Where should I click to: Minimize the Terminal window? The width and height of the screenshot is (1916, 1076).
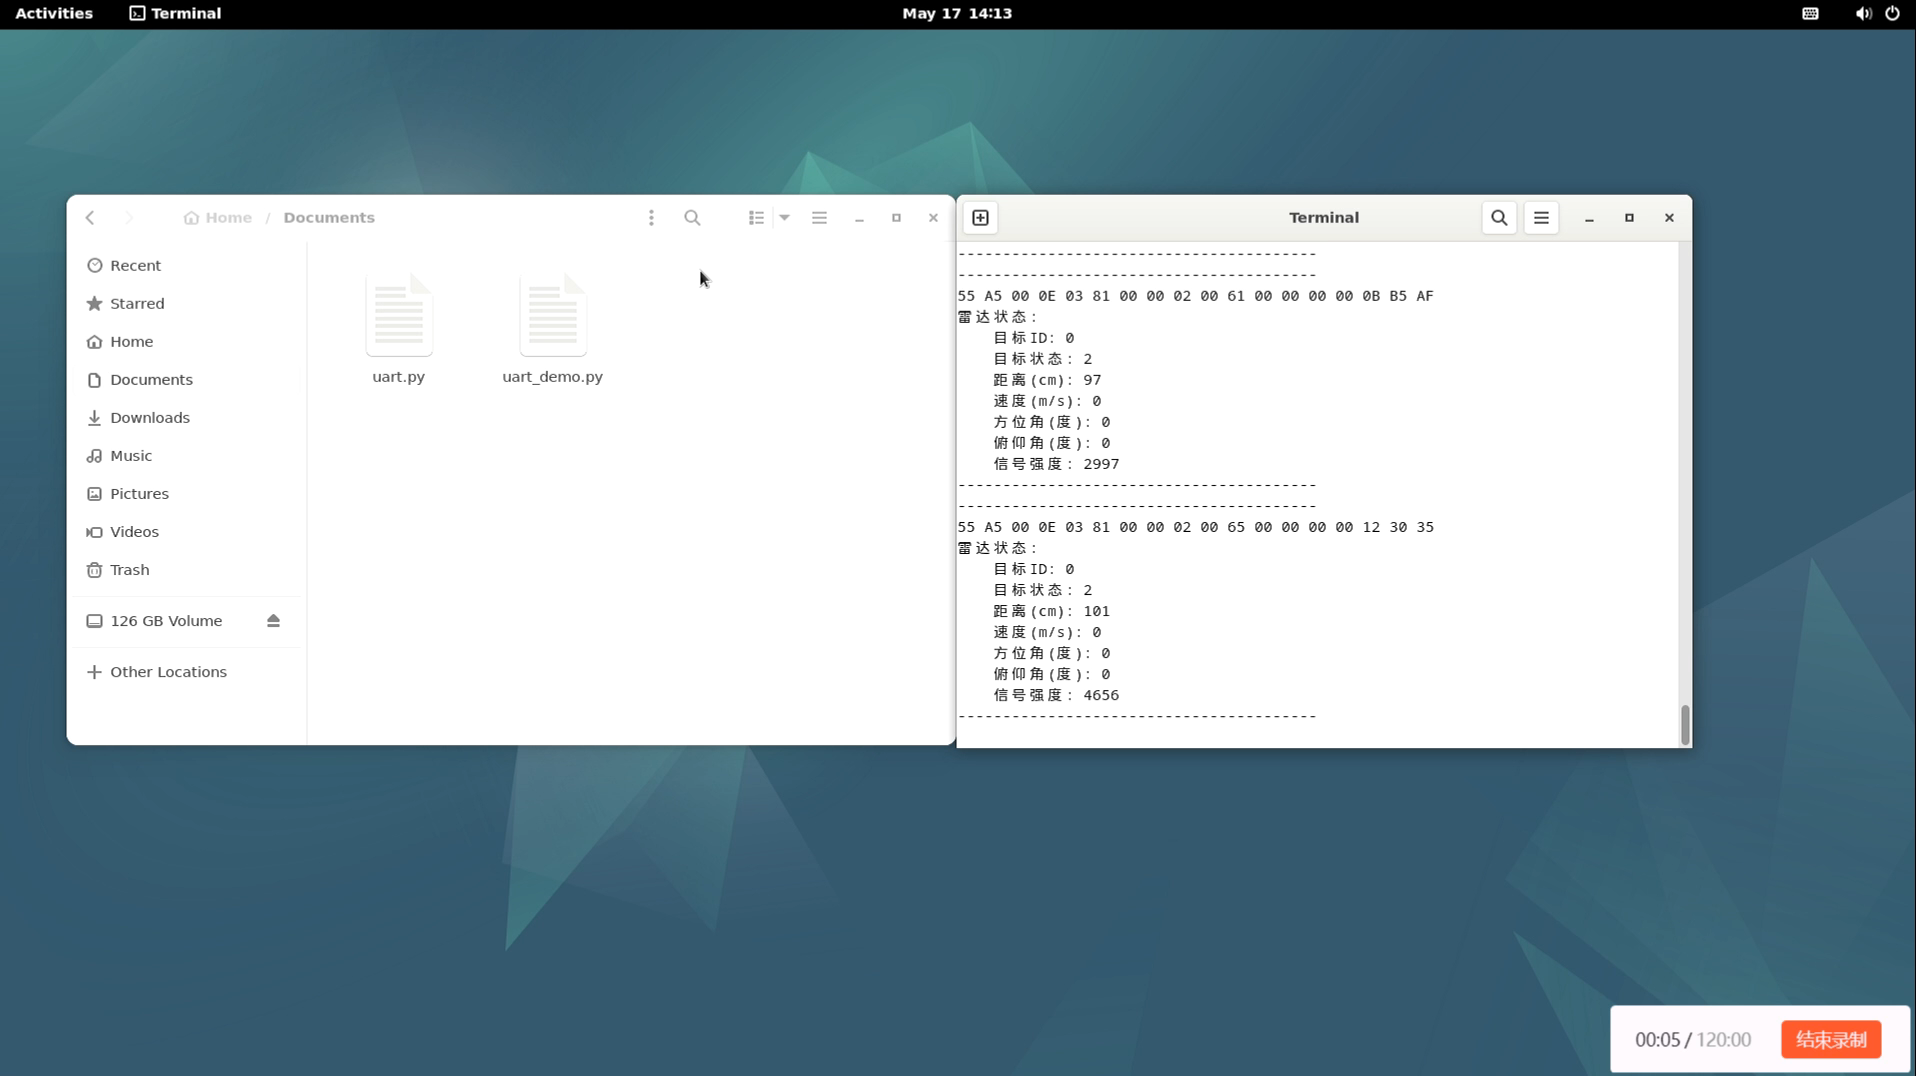tap(1589, 217)
